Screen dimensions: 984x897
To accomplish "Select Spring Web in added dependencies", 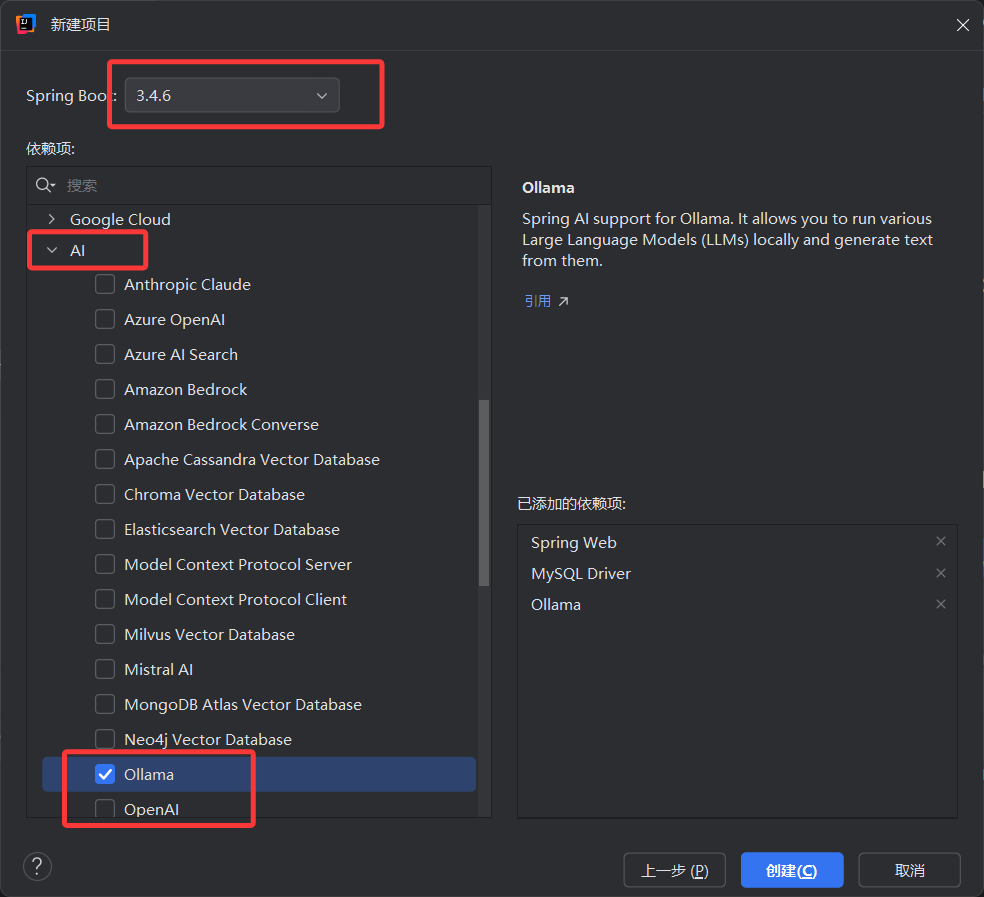I will [x=574, y=542].
